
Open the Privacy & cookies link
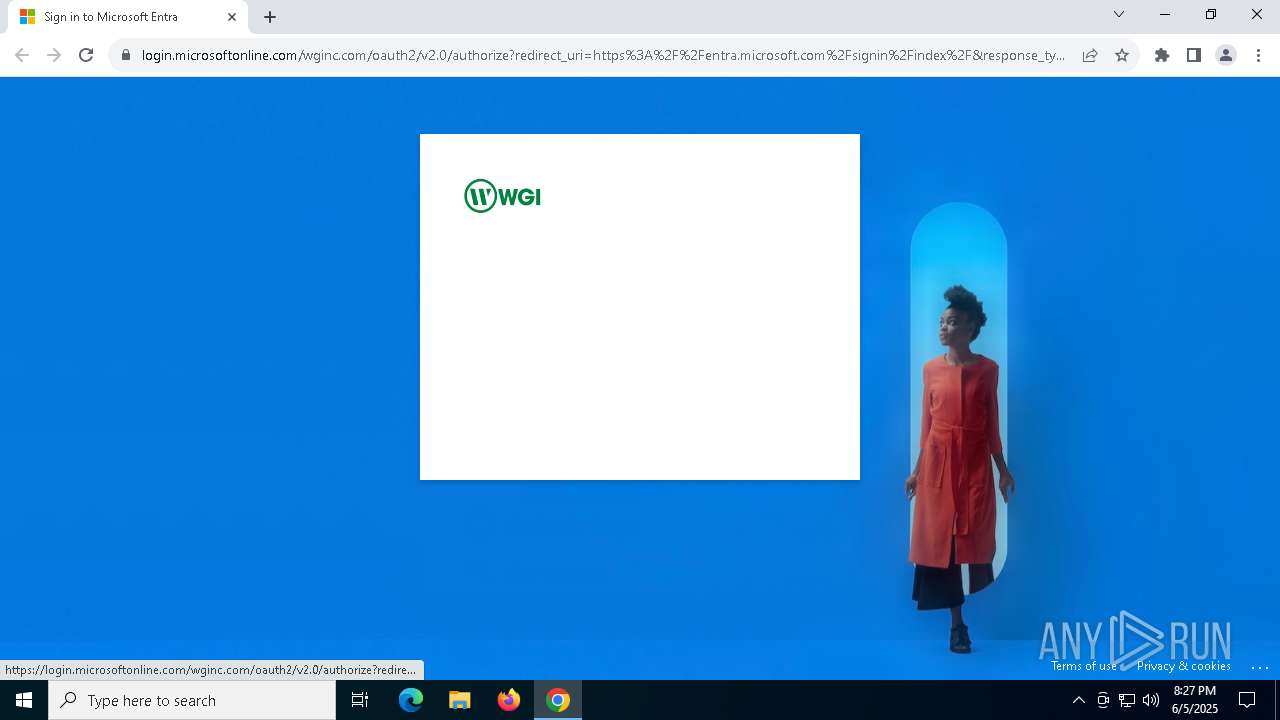(x=1184, y=666)
